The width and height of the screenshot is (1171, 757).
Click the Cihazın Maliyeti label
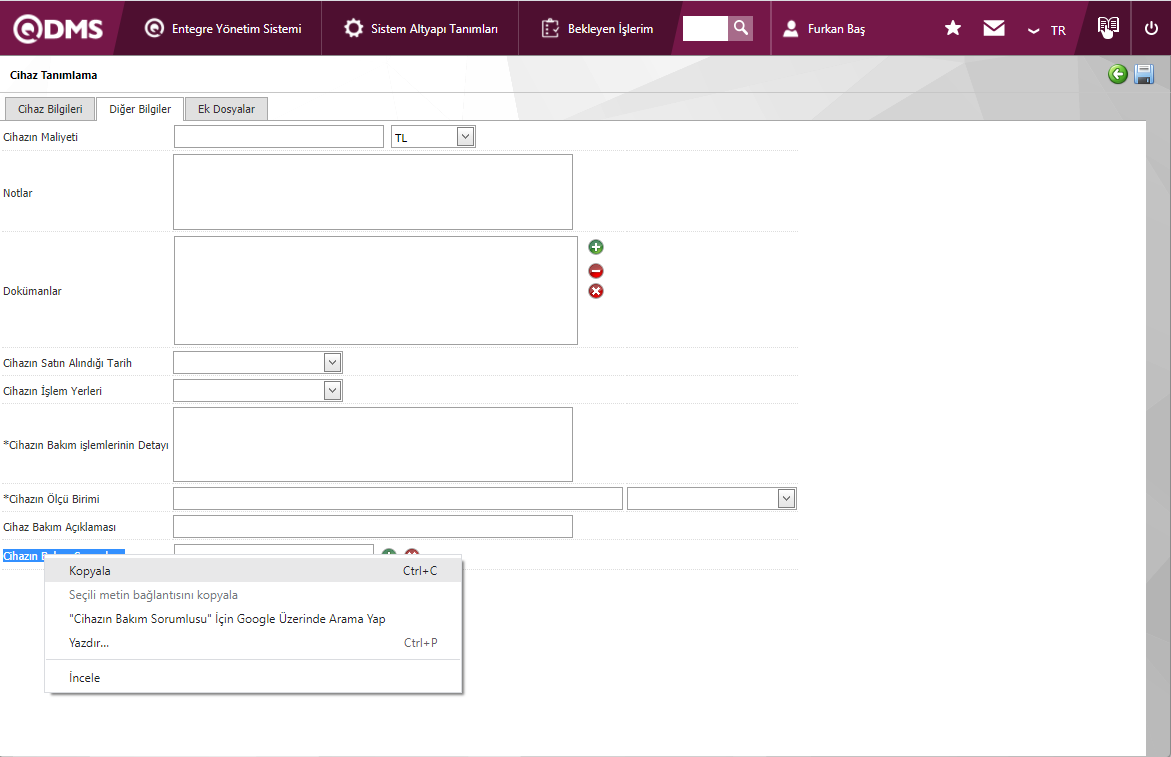tap(40, 137)
